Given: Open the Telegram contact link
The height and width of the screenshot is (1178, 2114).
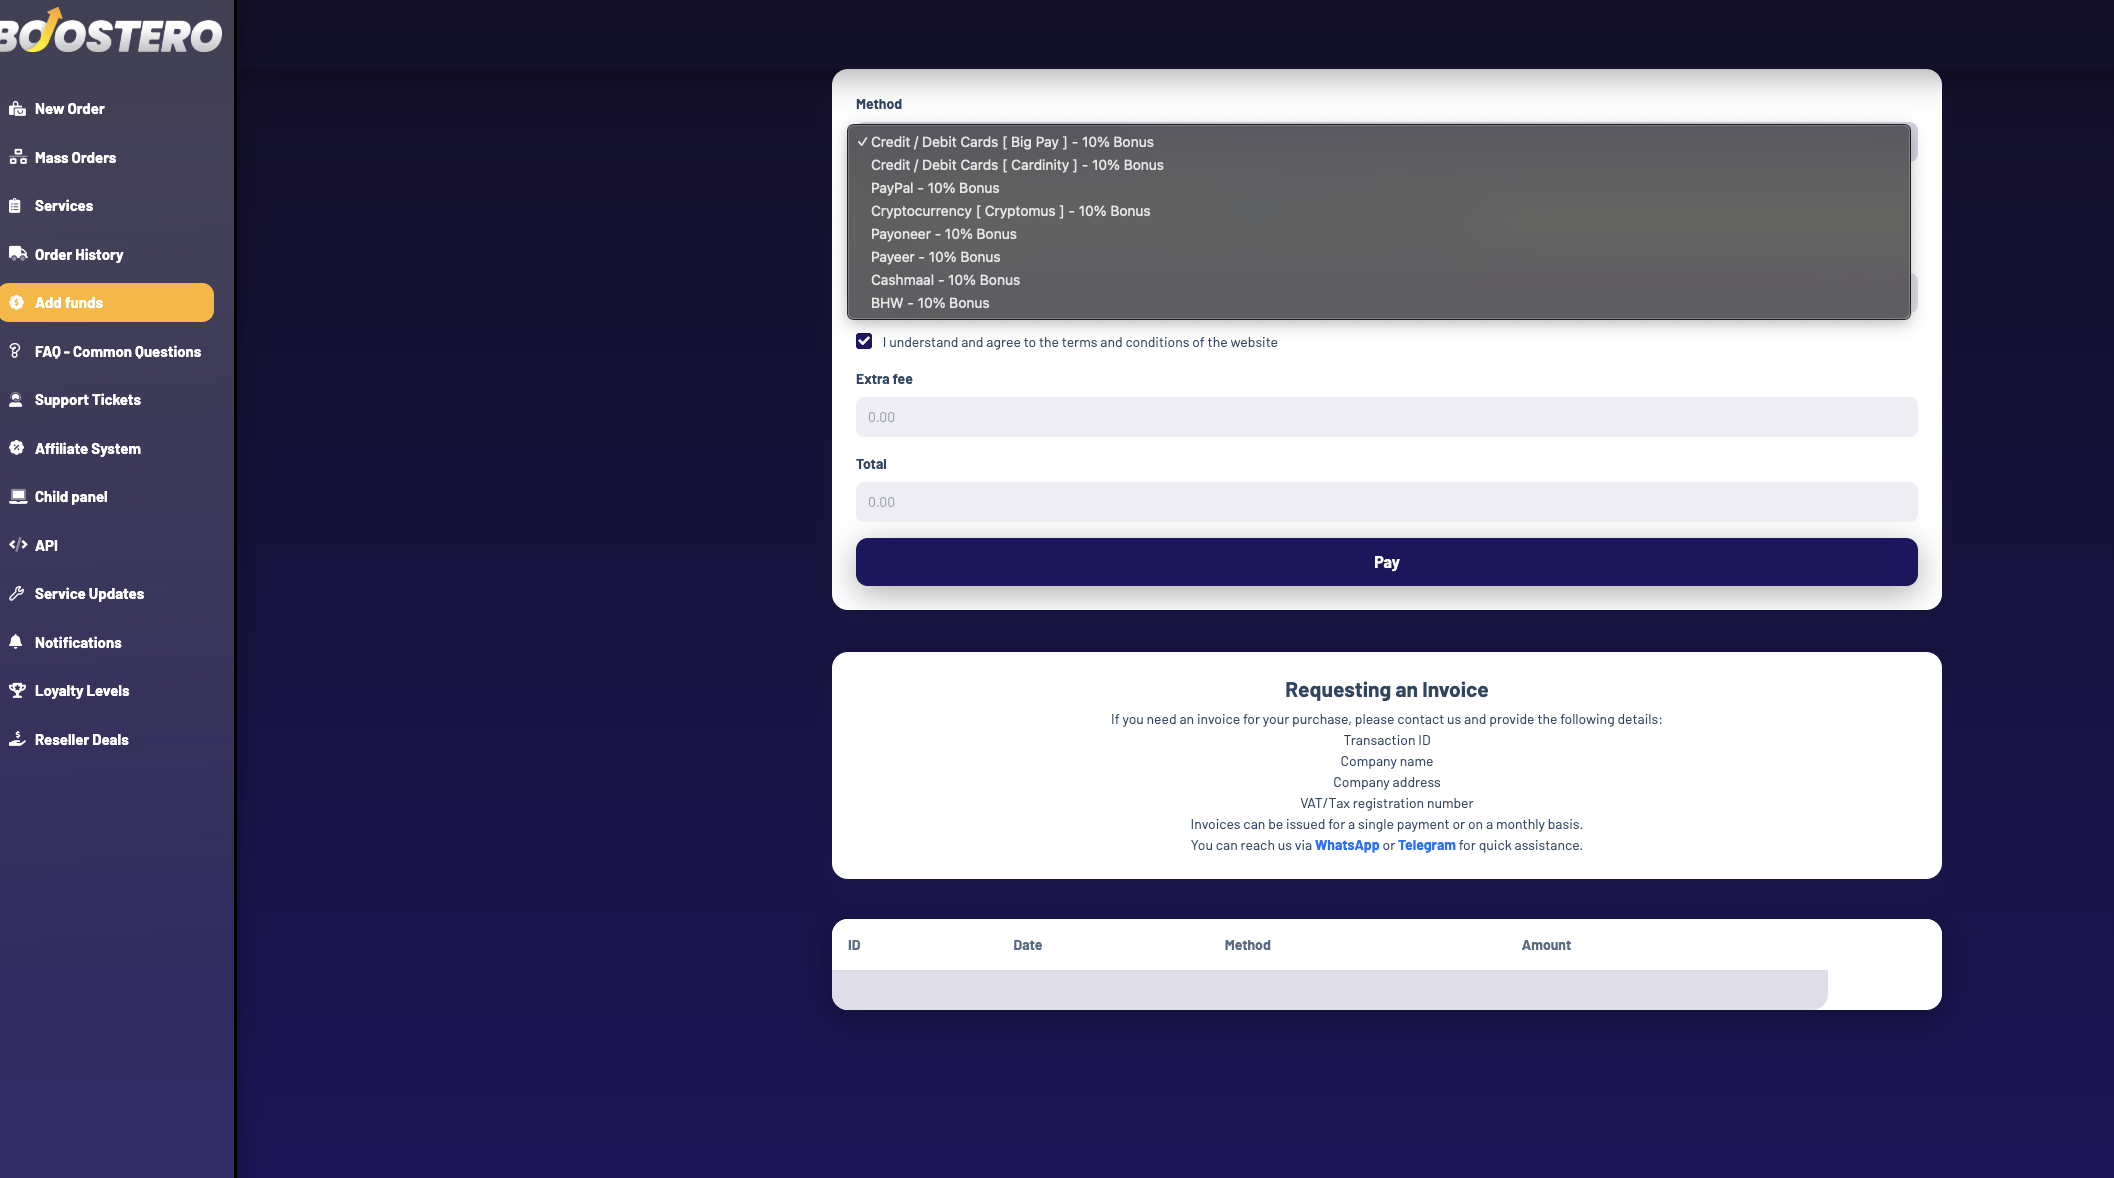Looking at the screenshot, I should (1426, 846).
